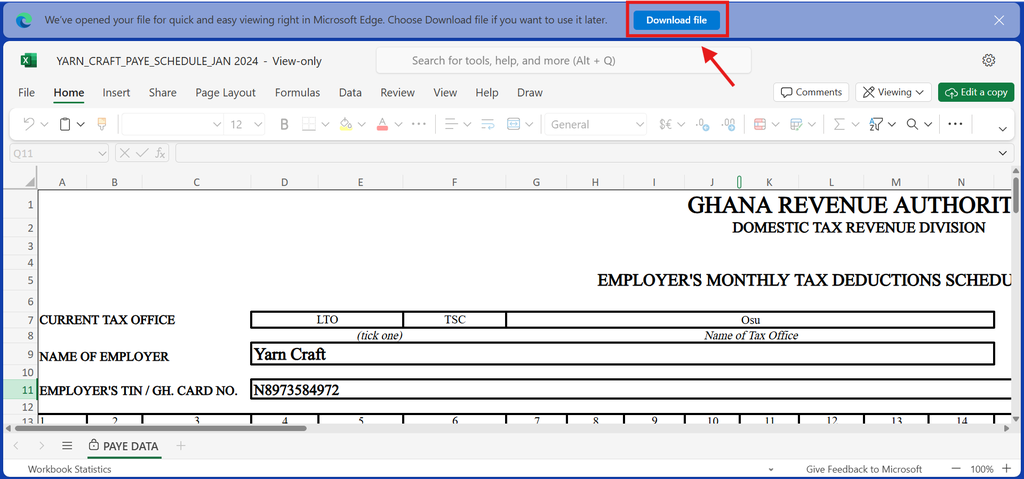
Task: Click the Find and Select magnifier icon
Action: pyautogui.click(x=912, y=124)
